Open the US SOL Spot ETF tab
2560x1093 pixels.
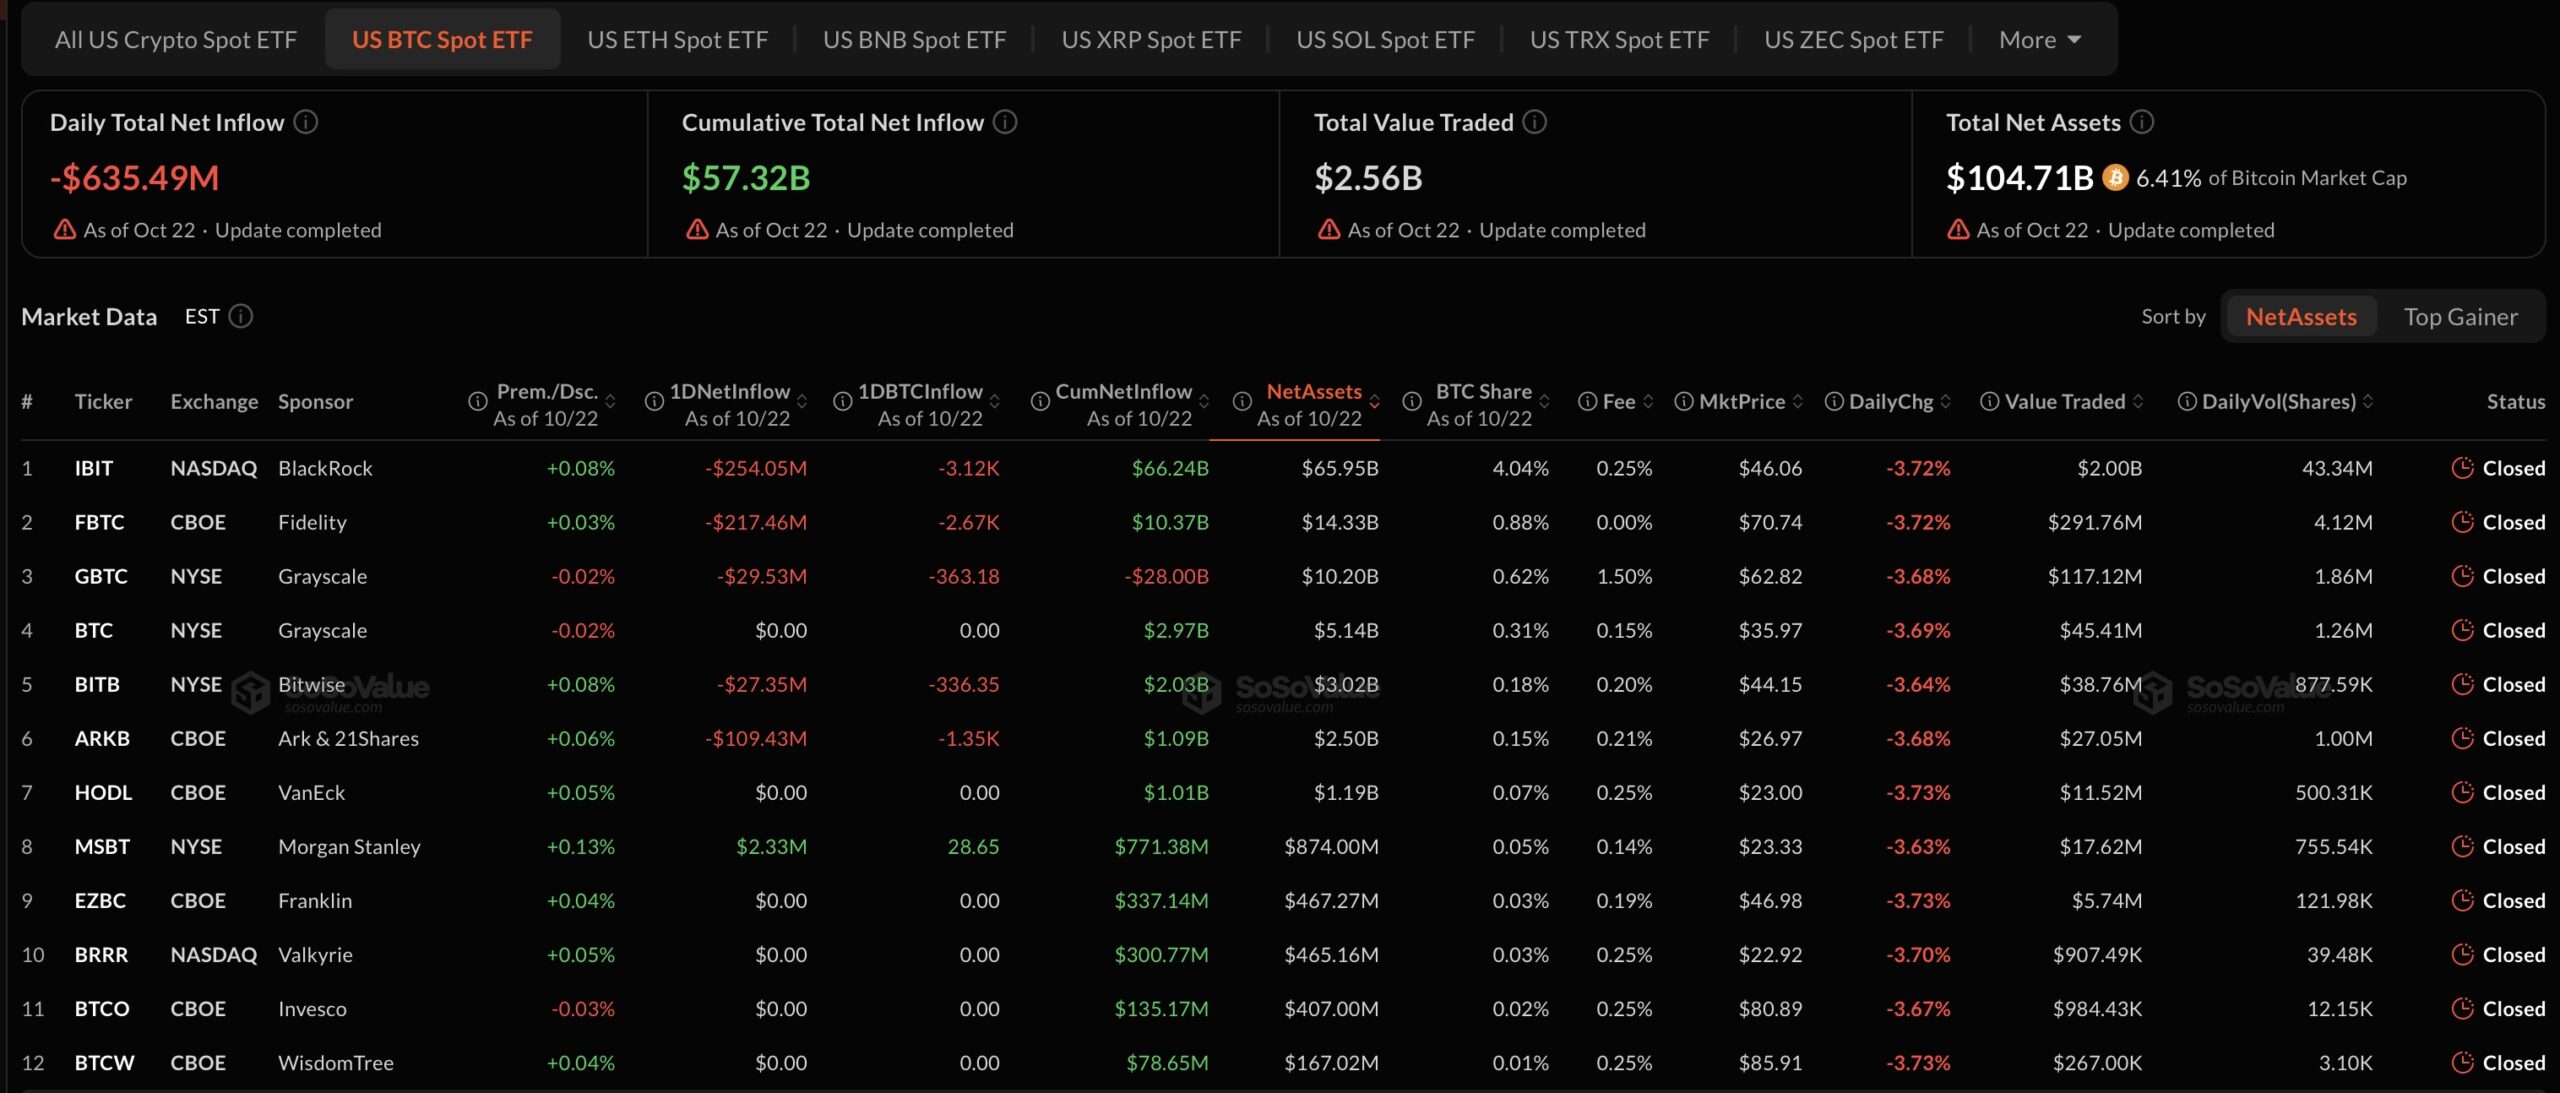(1385, 40)
